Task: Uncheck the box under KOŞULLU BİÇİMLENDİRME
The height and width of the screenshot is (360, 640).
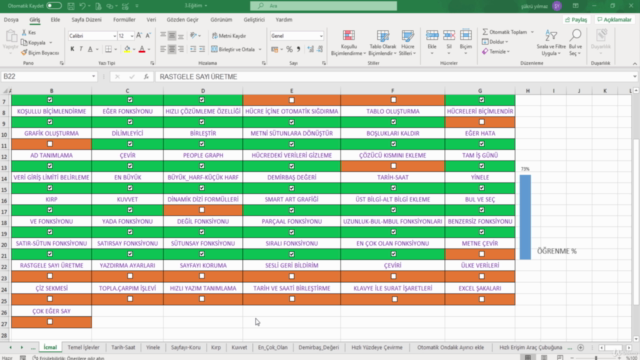Action: pyautogui.click(x=50, y=122)
